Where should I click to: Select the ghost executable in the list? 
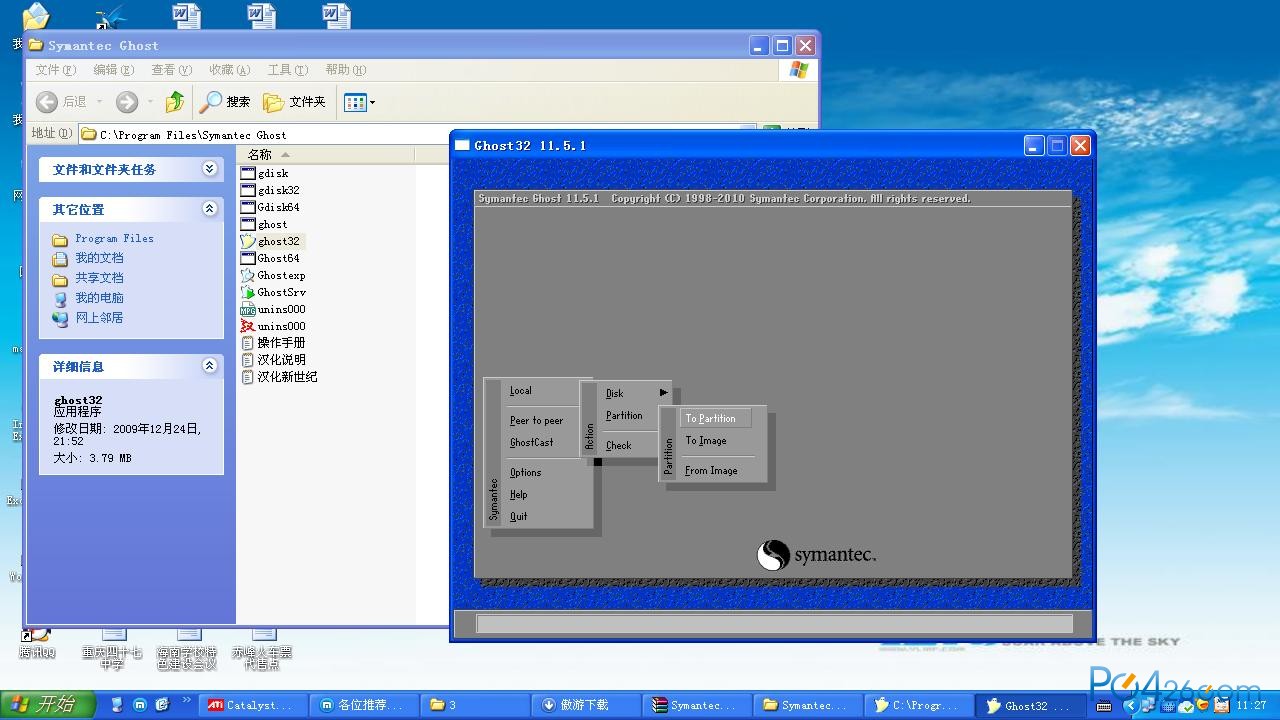265,224
